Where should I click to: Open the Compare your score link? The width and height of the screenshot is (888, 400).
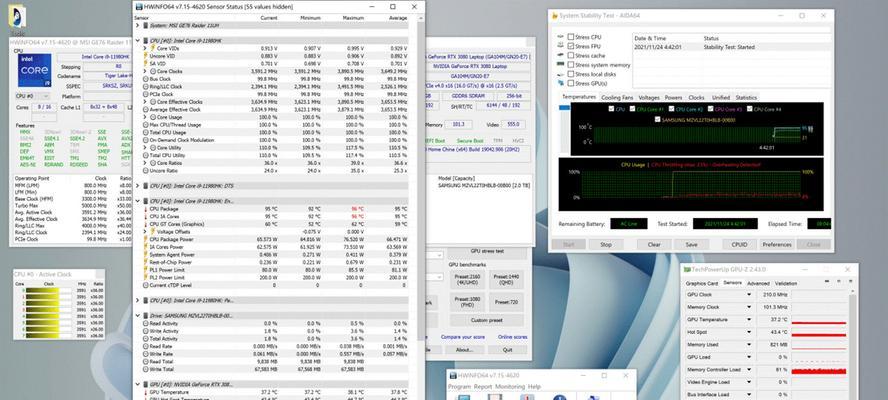tap(463, 337)
